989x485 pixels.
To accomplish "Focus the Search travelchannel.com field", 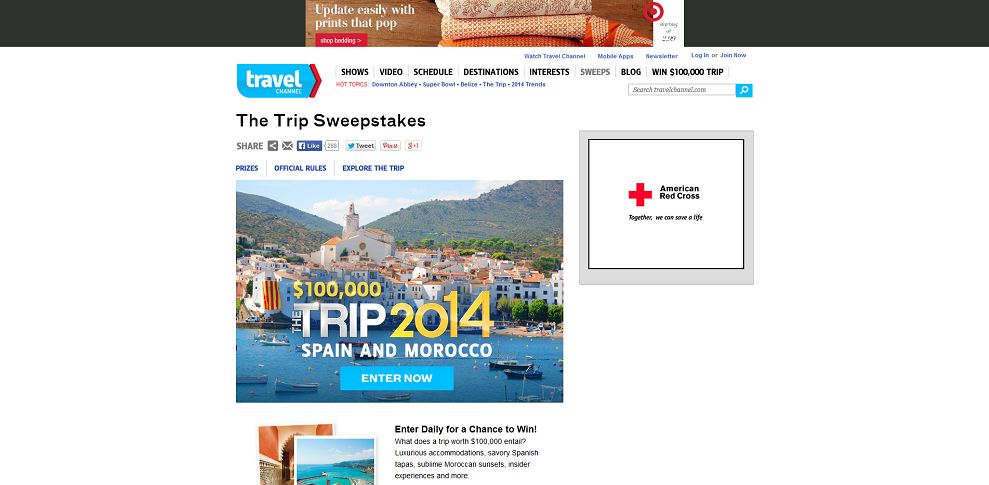I will point(682,90).
